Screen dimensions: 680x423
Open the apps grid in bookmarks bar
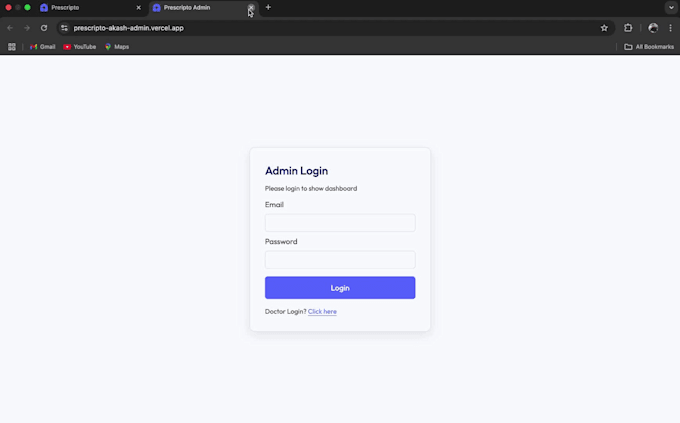[12, 46]
